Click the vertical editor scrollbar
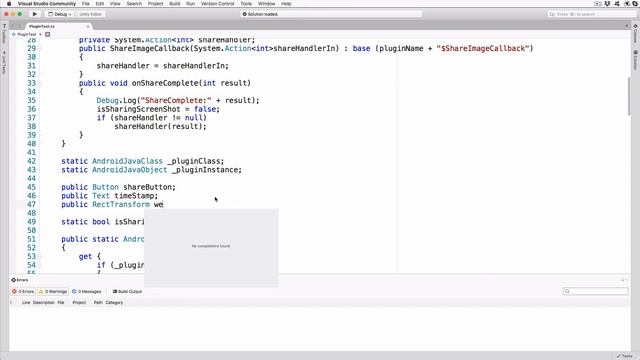 [x=629, y=96]
